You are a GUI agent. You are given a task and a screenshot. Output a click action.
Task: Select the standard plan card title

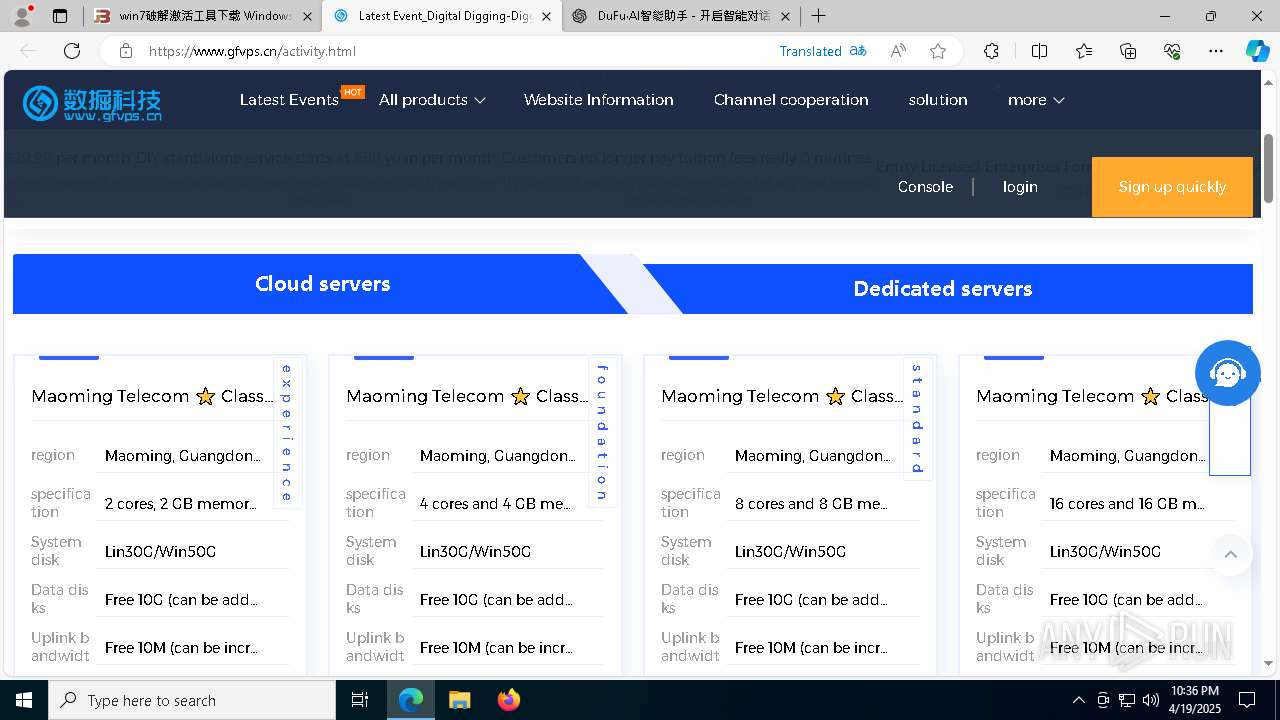click(x=780, y=396)
